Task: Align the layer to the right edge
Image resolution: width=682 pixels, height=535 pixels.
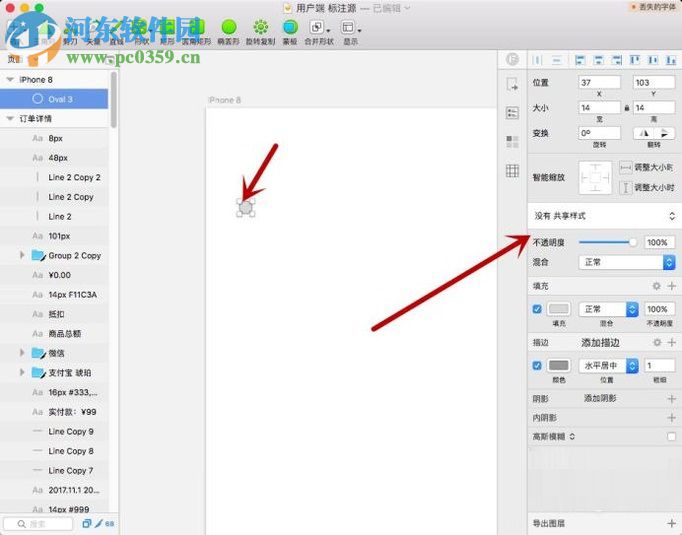Action: coord(616,60)
